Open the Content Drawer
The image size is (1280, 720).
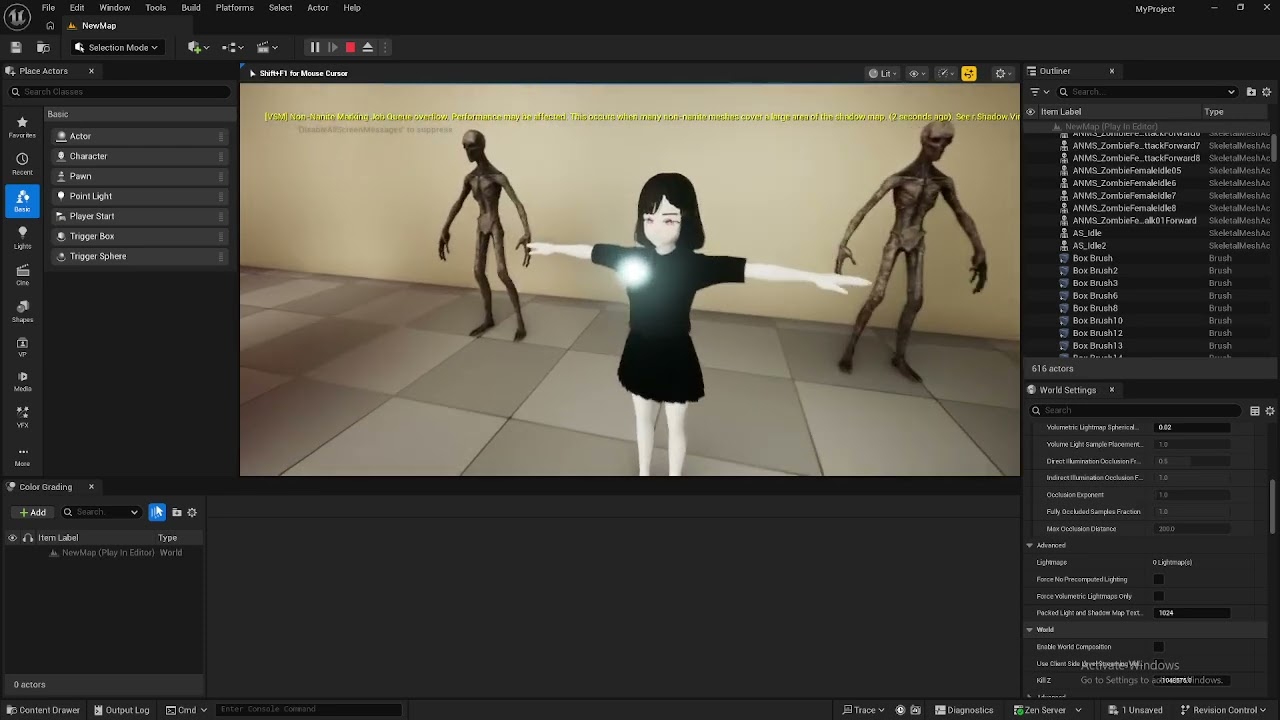coord(43,710)
